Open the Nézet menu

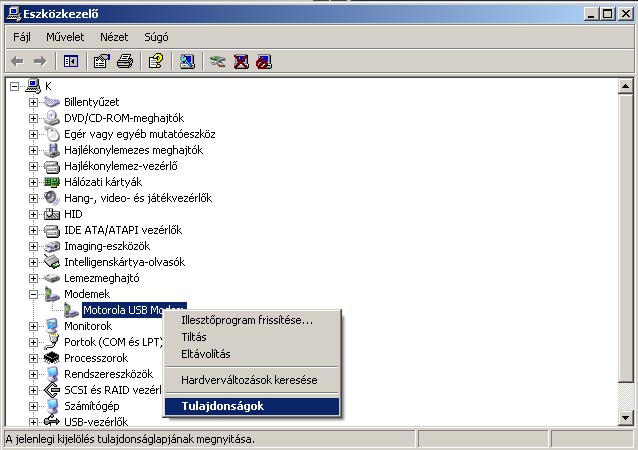pos(114,37)
